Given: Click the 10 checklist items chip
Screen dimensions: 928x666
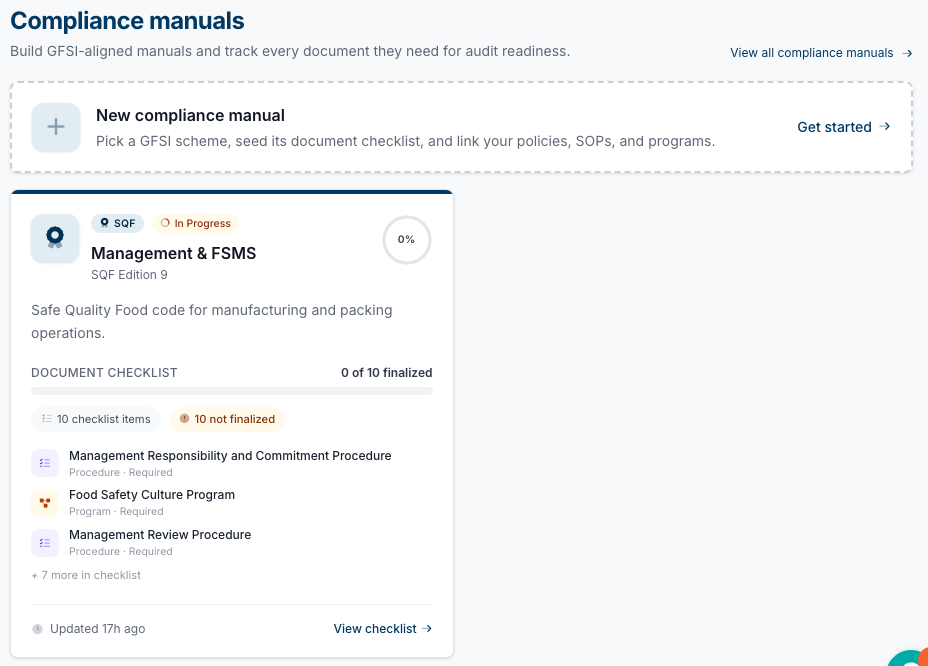Looking at the screenshot, I should (x=96, y=419).
